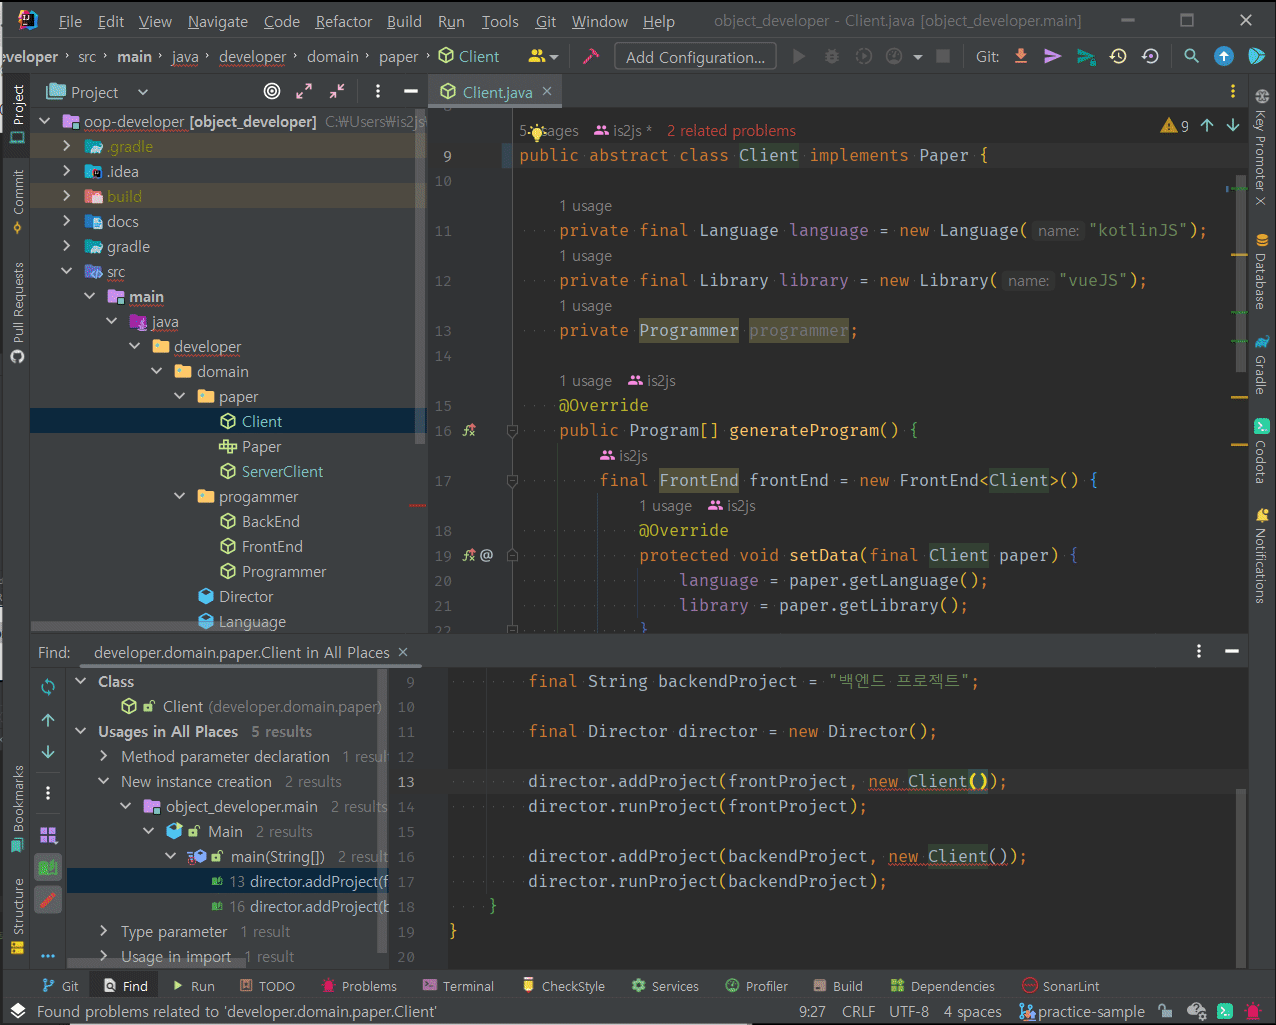1276x1025 pixels.
Task: Open the Project view dropdown
Action: point(142,92)
